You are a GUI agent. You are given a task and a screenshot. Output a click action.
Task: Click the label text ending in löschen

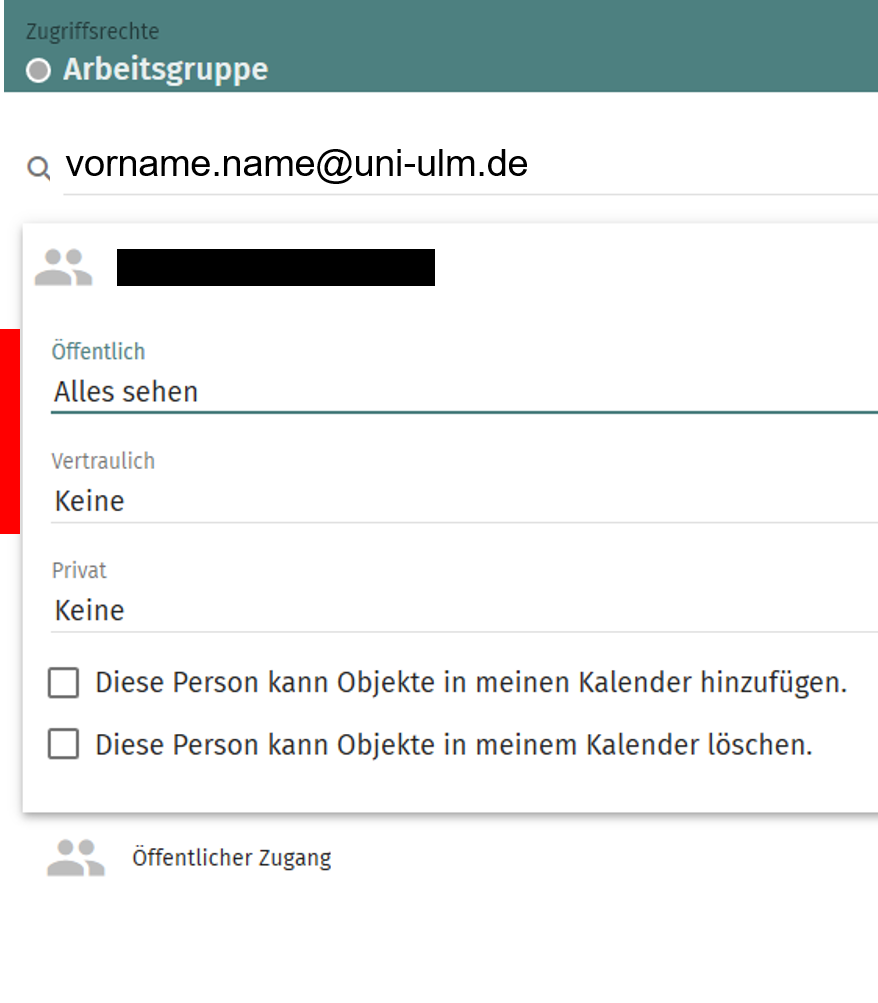click(x=453, y=745)
